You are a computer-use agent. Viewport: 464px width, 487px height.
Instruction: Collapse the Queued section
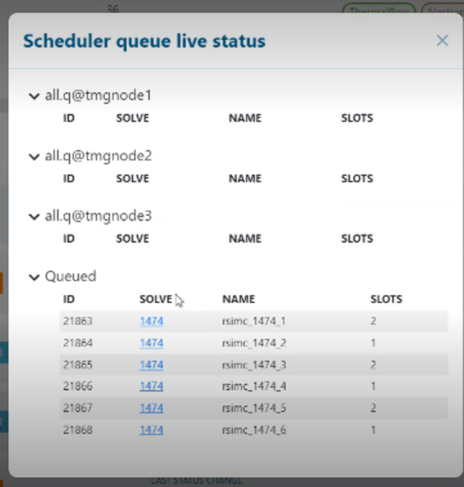coord(34,277)
